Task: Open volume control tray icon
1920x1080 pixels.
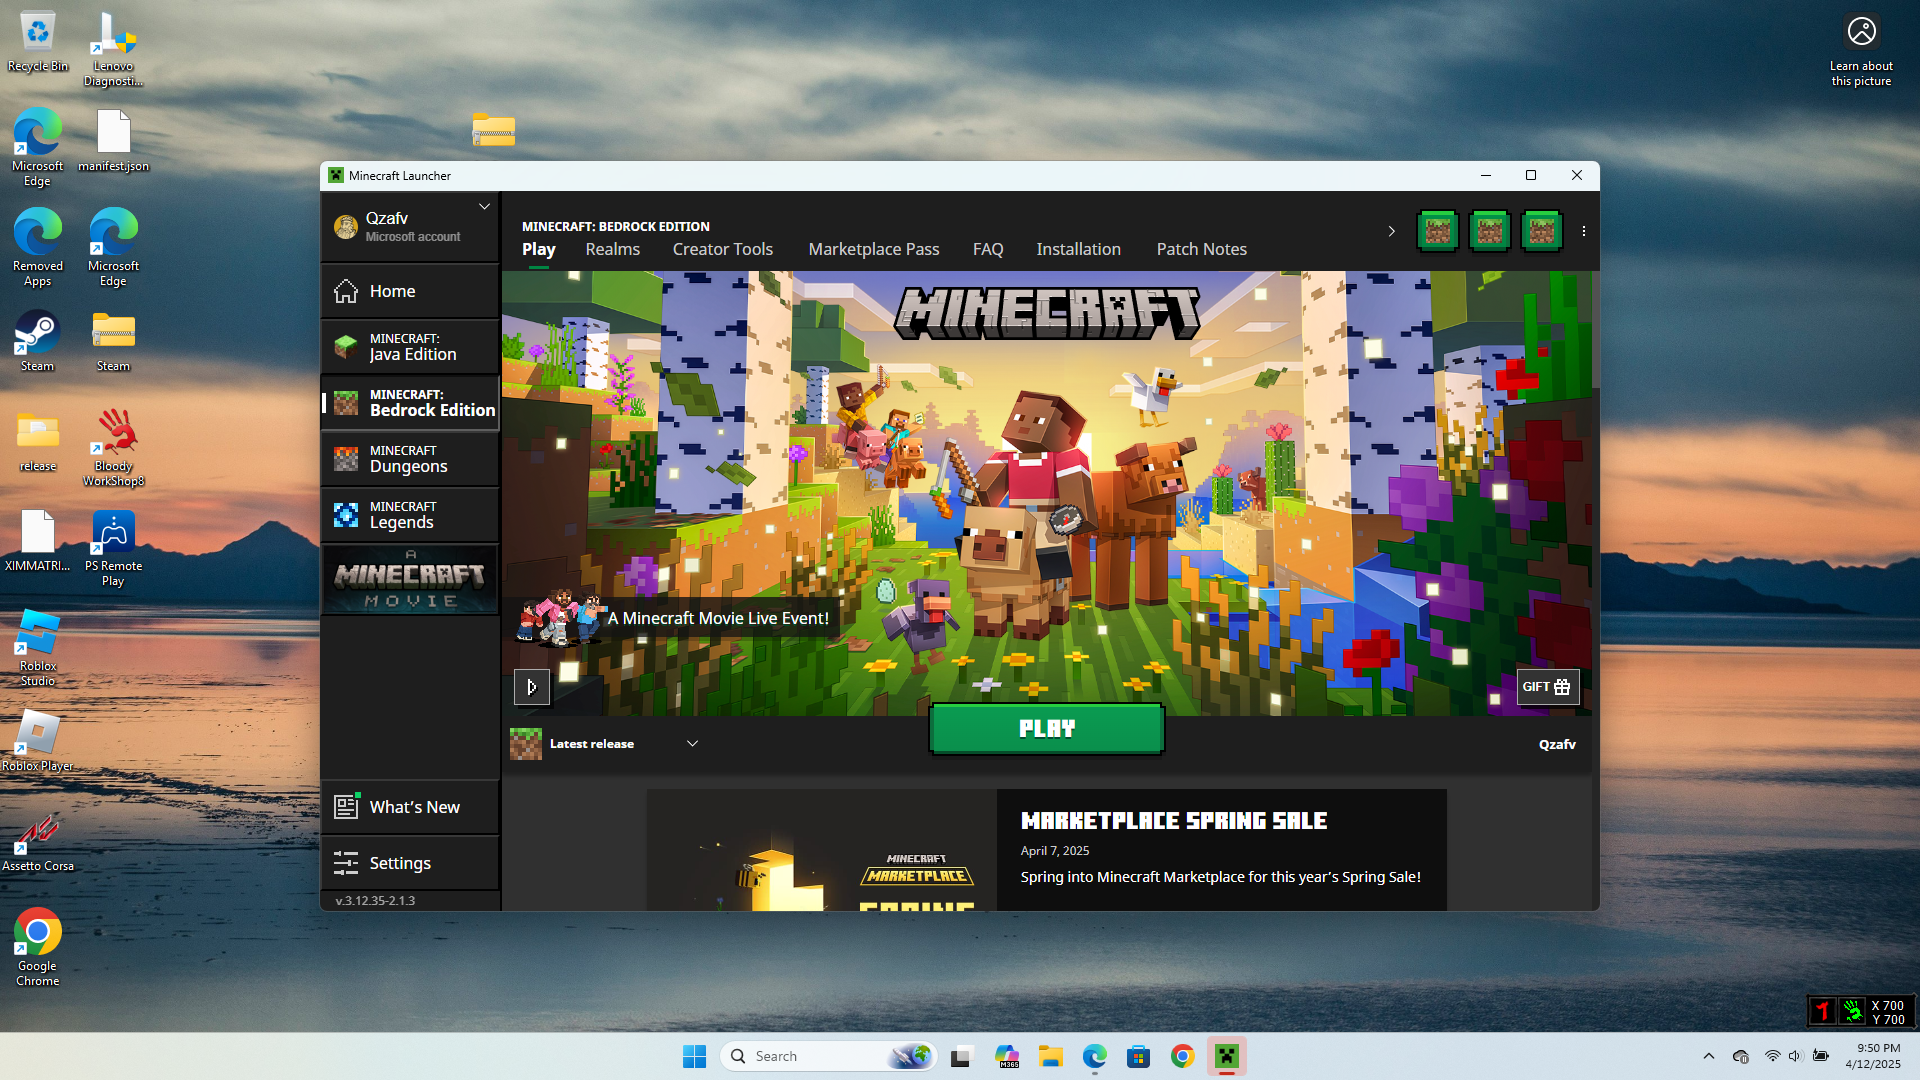Action: click(1795, 1056)
